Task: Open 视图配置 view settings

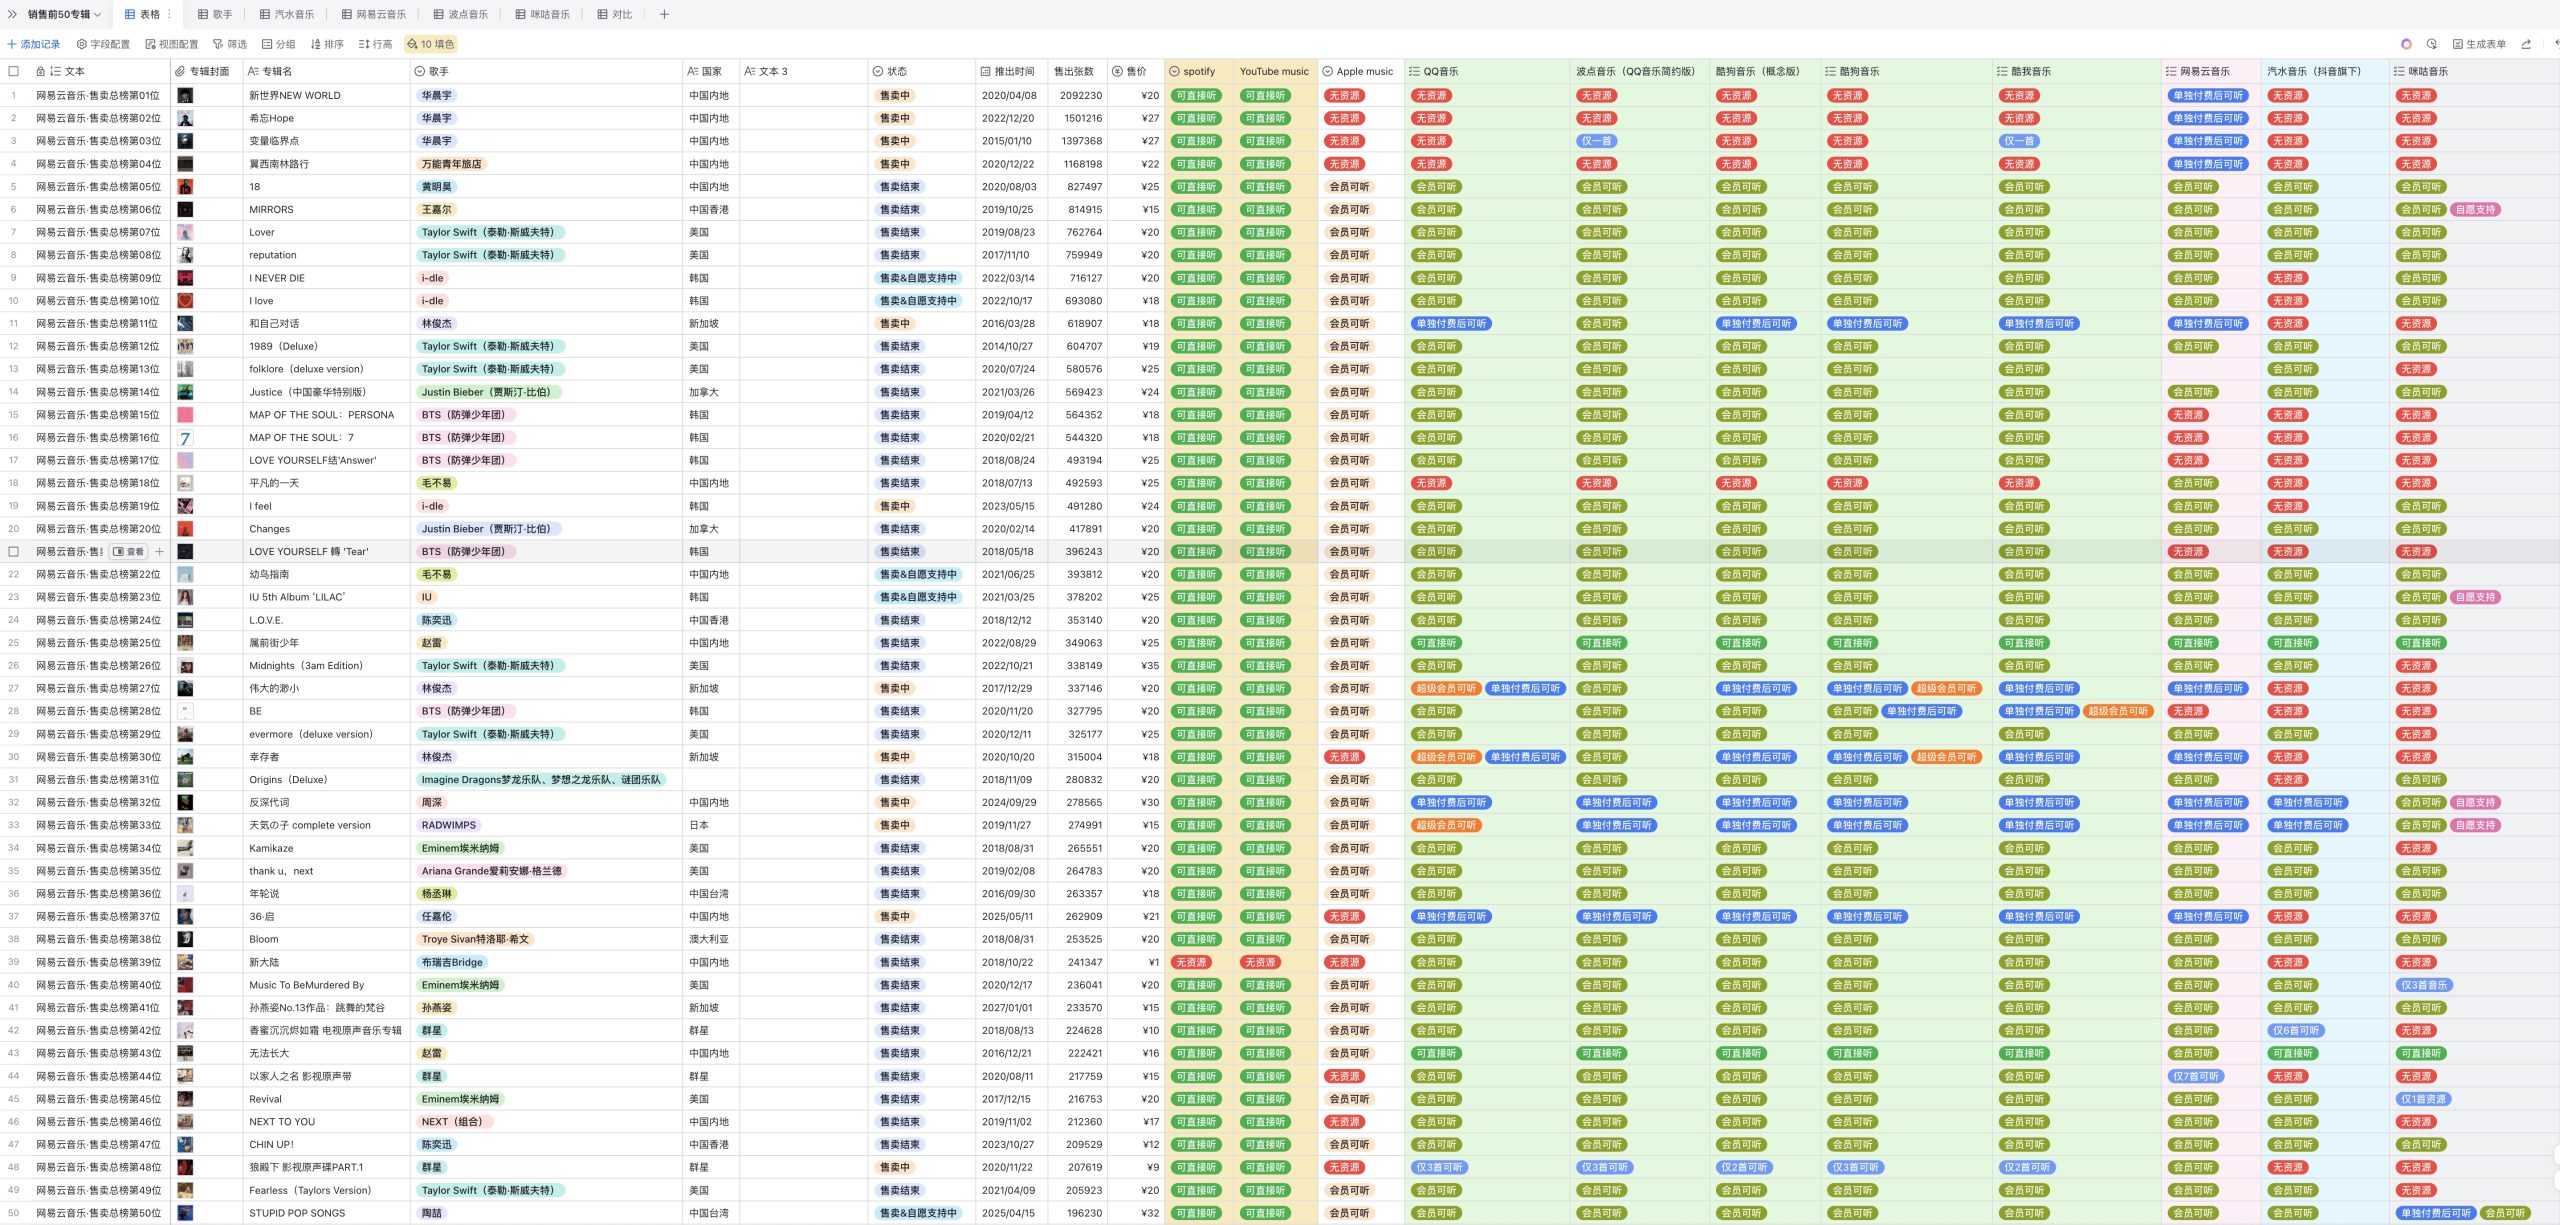Action: pyautogui.click(x=171, y=44)
